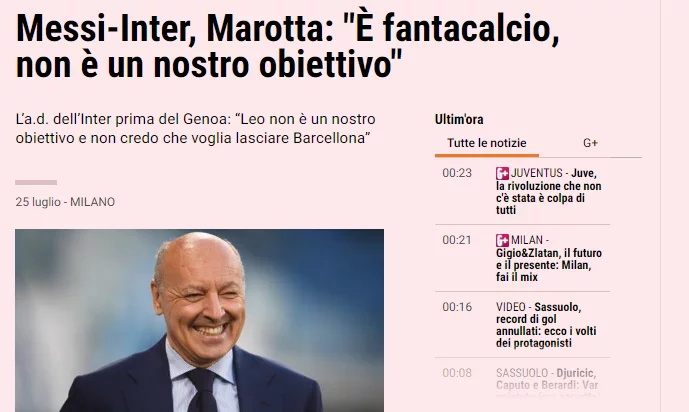
Task: Switch to the G+ tab
Action: click(x=590, y=143)
